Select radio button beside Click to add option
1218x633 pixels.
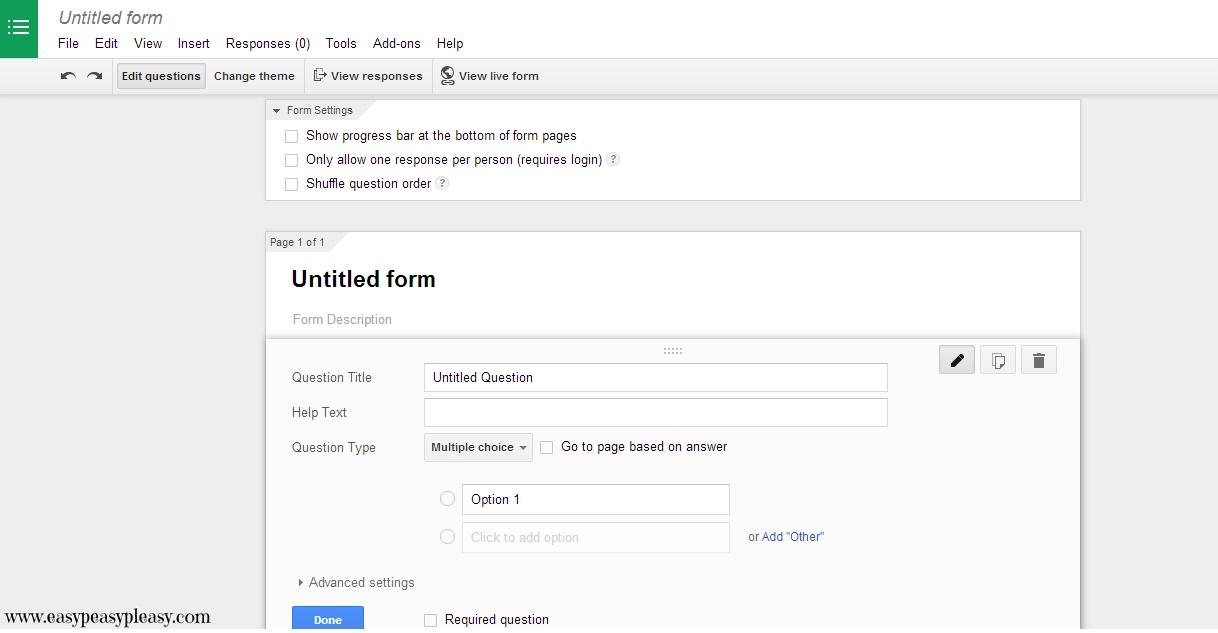447,537
